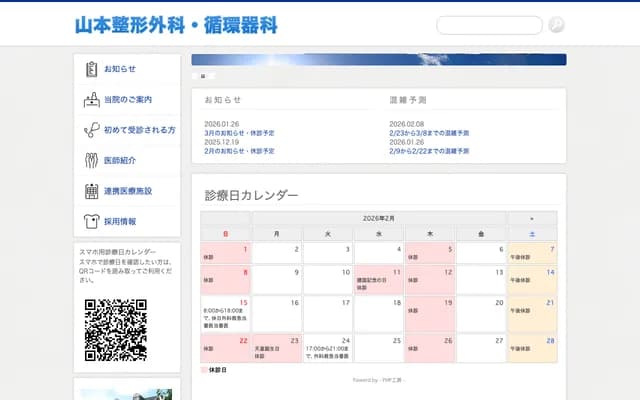Viewport: 640px width, 400px height.
Task: Click the small slideshow indicator below banner
Action: 202,76
